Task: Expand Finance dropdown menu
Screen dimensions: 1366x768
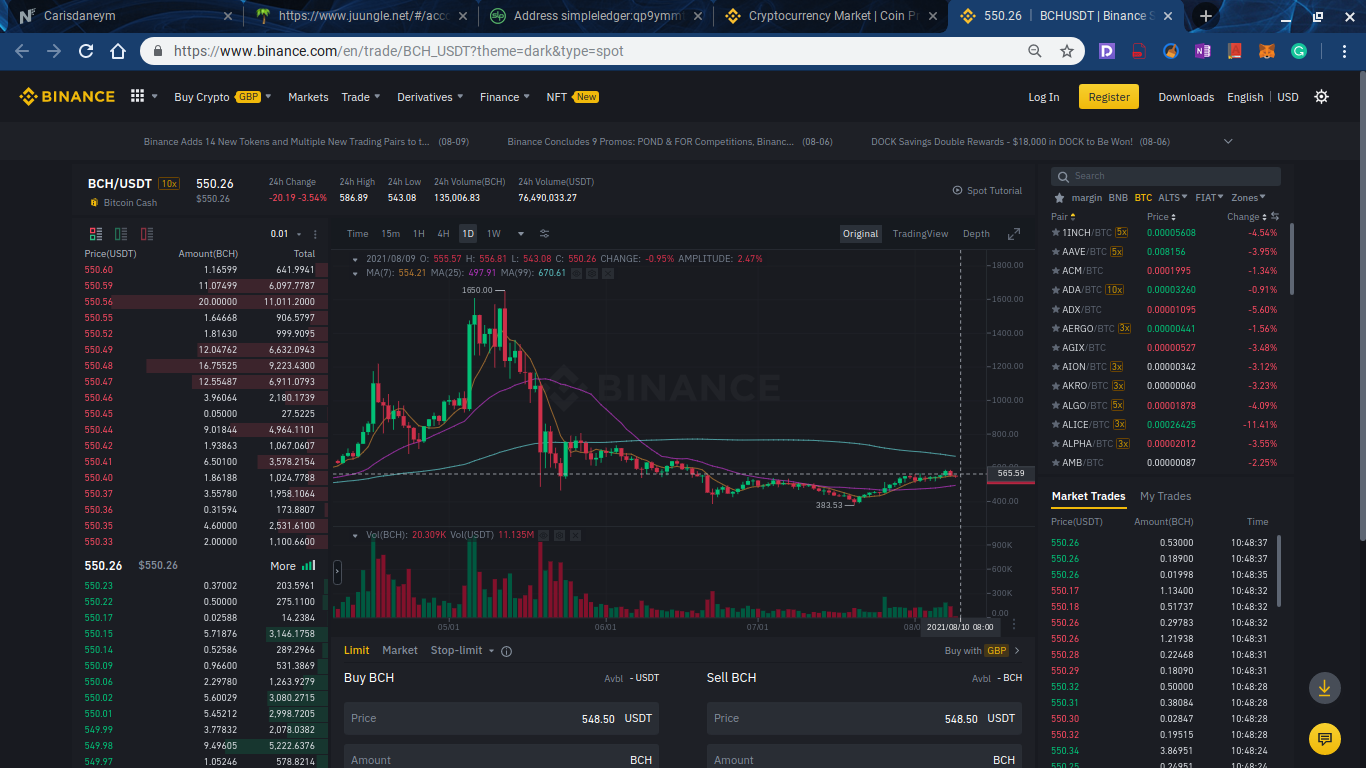Action: point(505,97)
